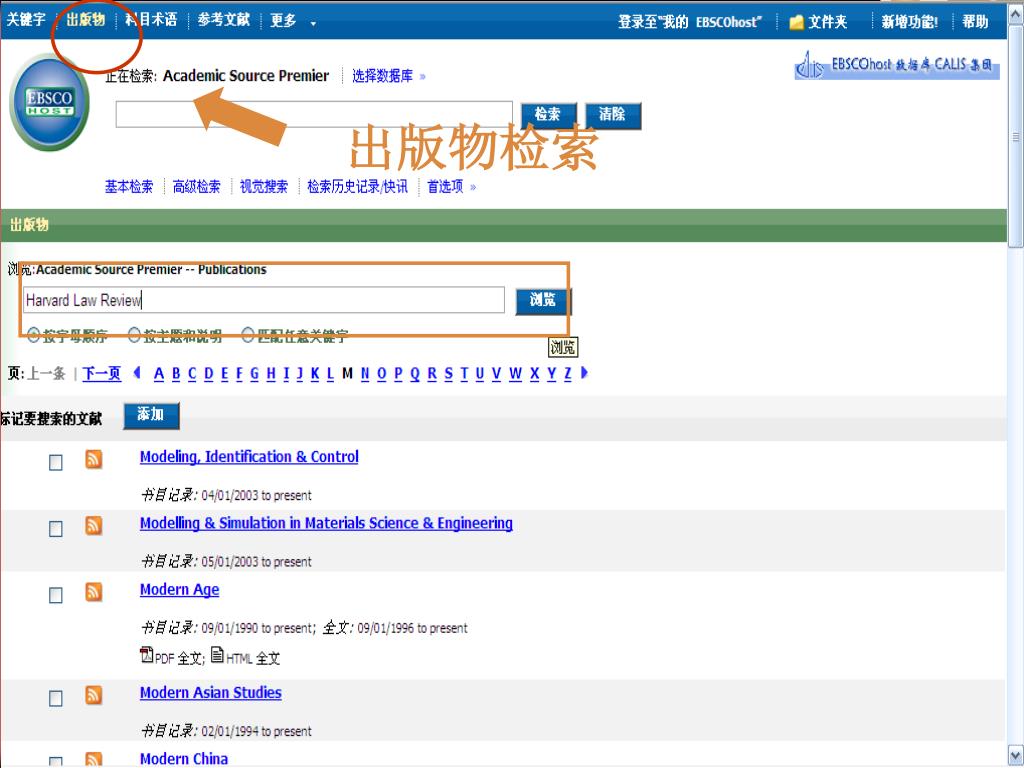The height and width of the screenshot is (768, 1024).
Task: Open 检索历史记录/快讯 link
Action: coord(357,187)
